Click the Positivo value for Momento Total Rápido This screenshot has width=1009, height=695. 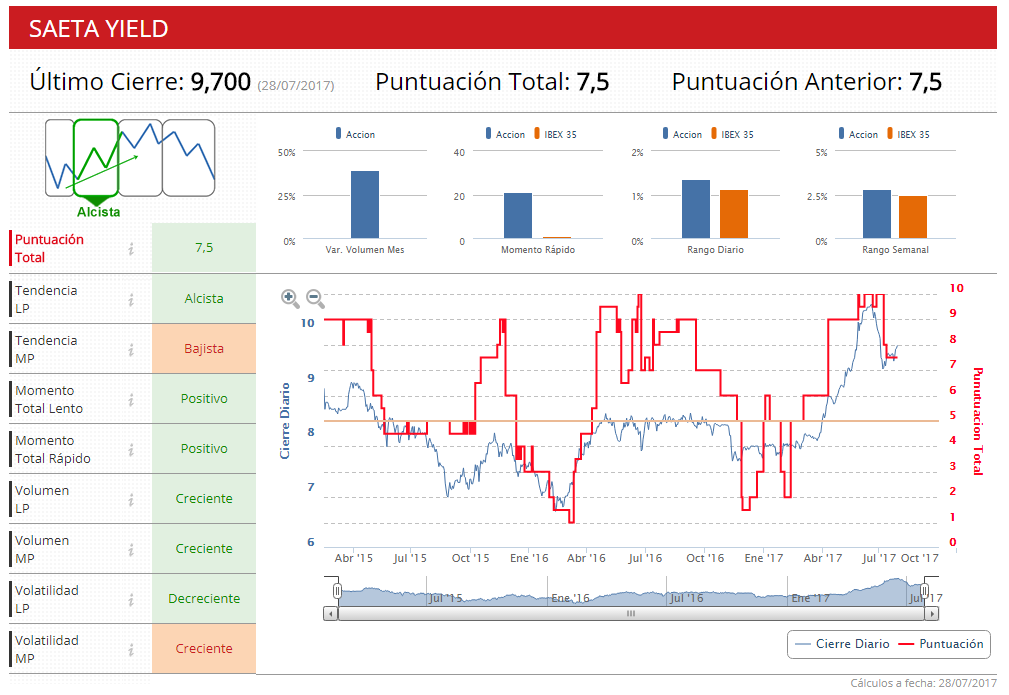204,449
